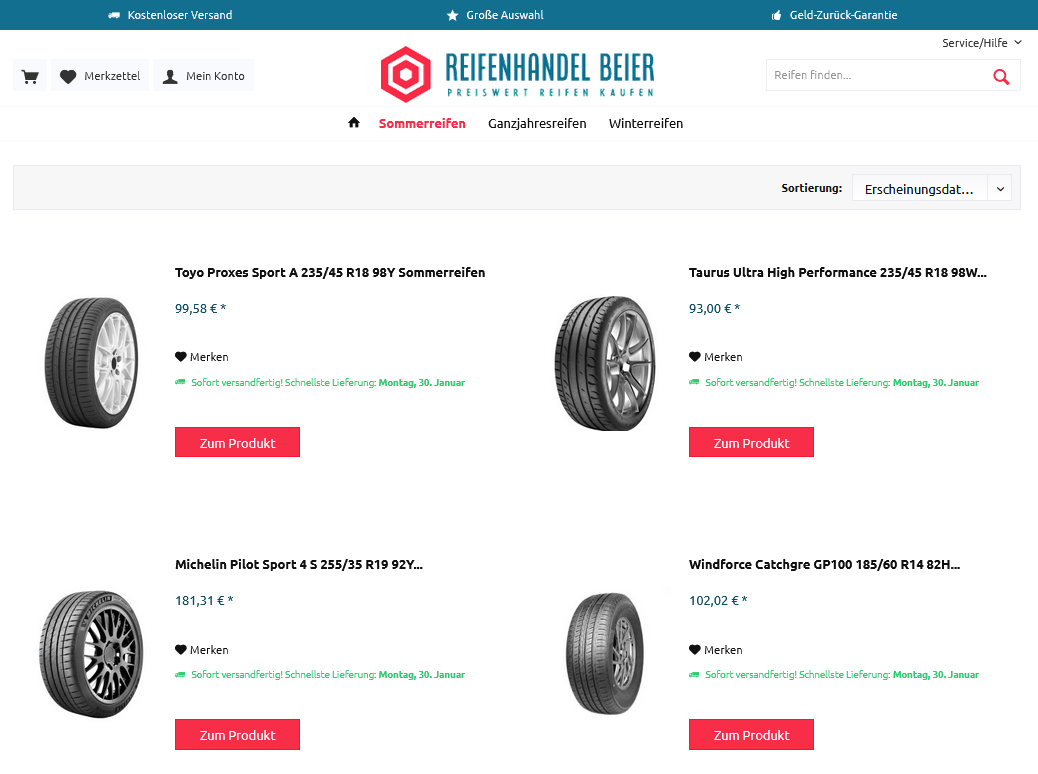
Task: Open Merkzettel wishlist with heart icon
Action: tap(100, 75)
